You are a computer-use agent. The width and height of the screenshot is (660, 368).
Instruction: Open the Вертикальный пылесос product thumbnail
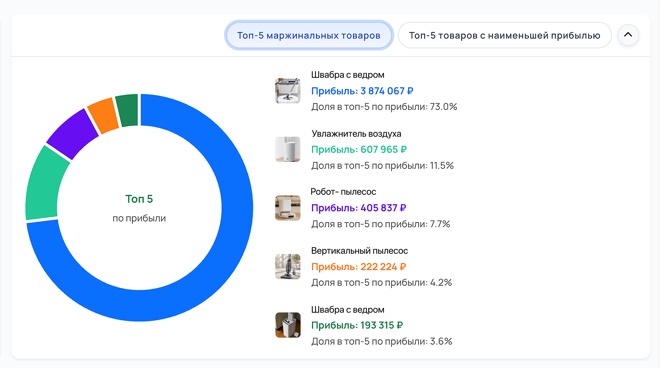pyautogui.click(x=288, y=267)
